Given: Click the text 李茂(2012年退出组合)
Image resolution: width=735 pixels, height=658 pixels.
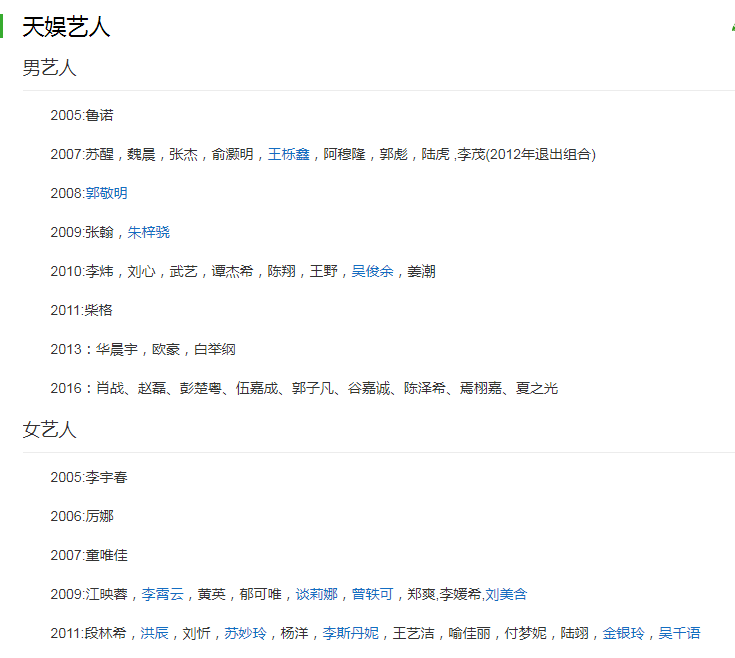Looking at the screenshot, I should click(526, 154).
